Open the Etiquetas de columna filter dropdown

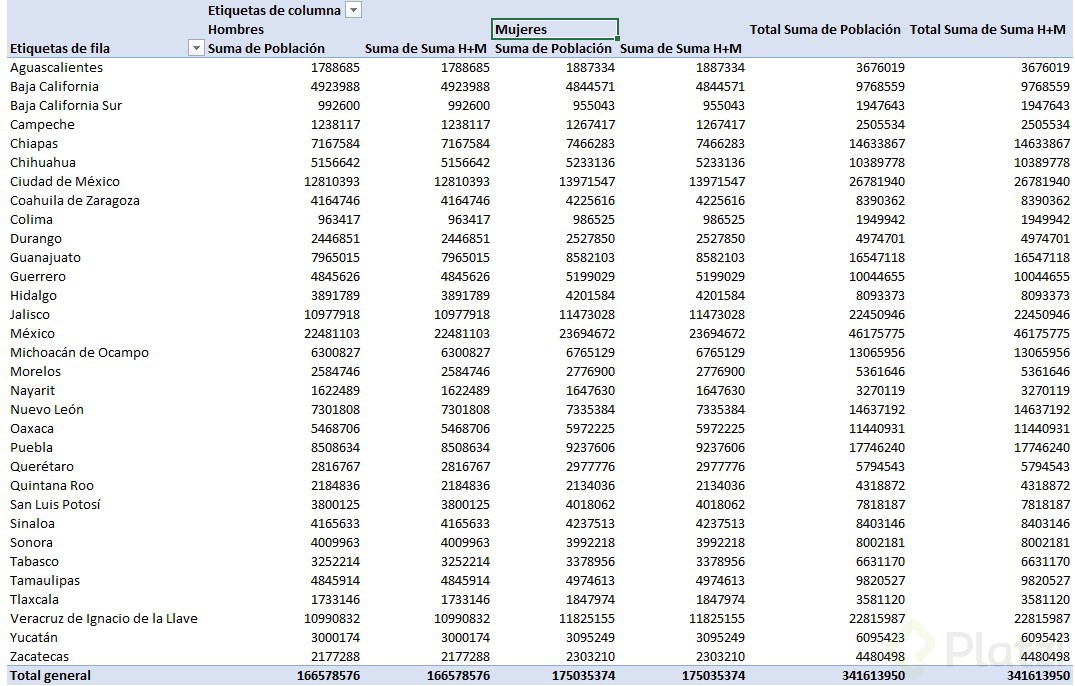(353, 10)
